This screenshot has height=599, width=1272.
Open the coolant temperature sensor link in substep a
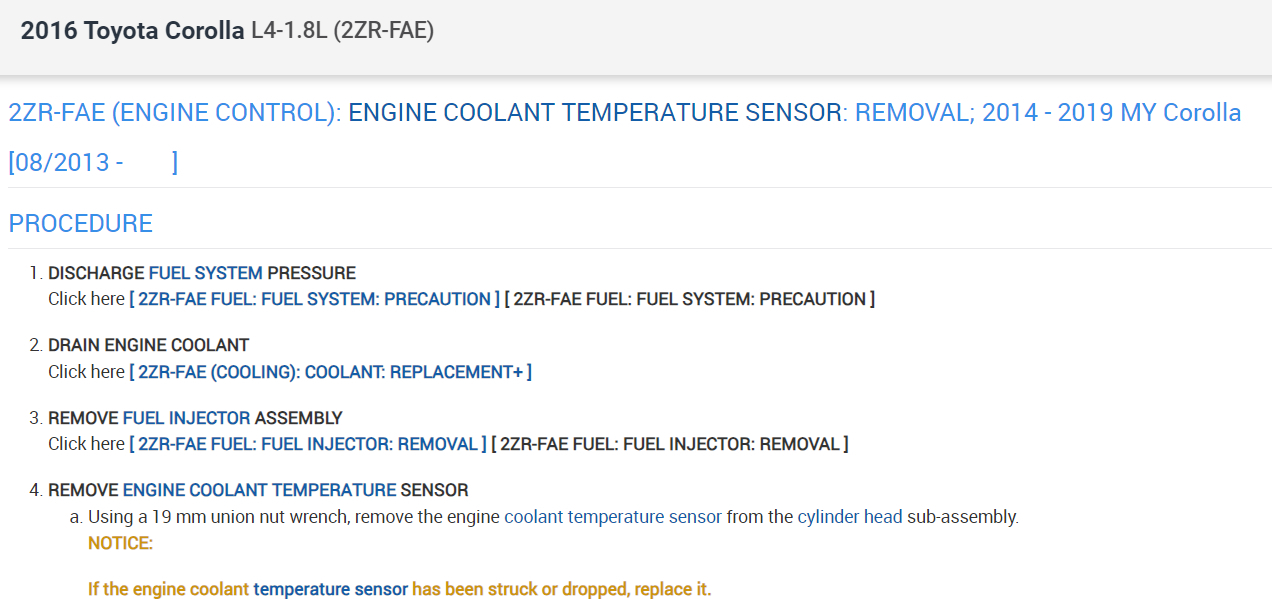612,517
